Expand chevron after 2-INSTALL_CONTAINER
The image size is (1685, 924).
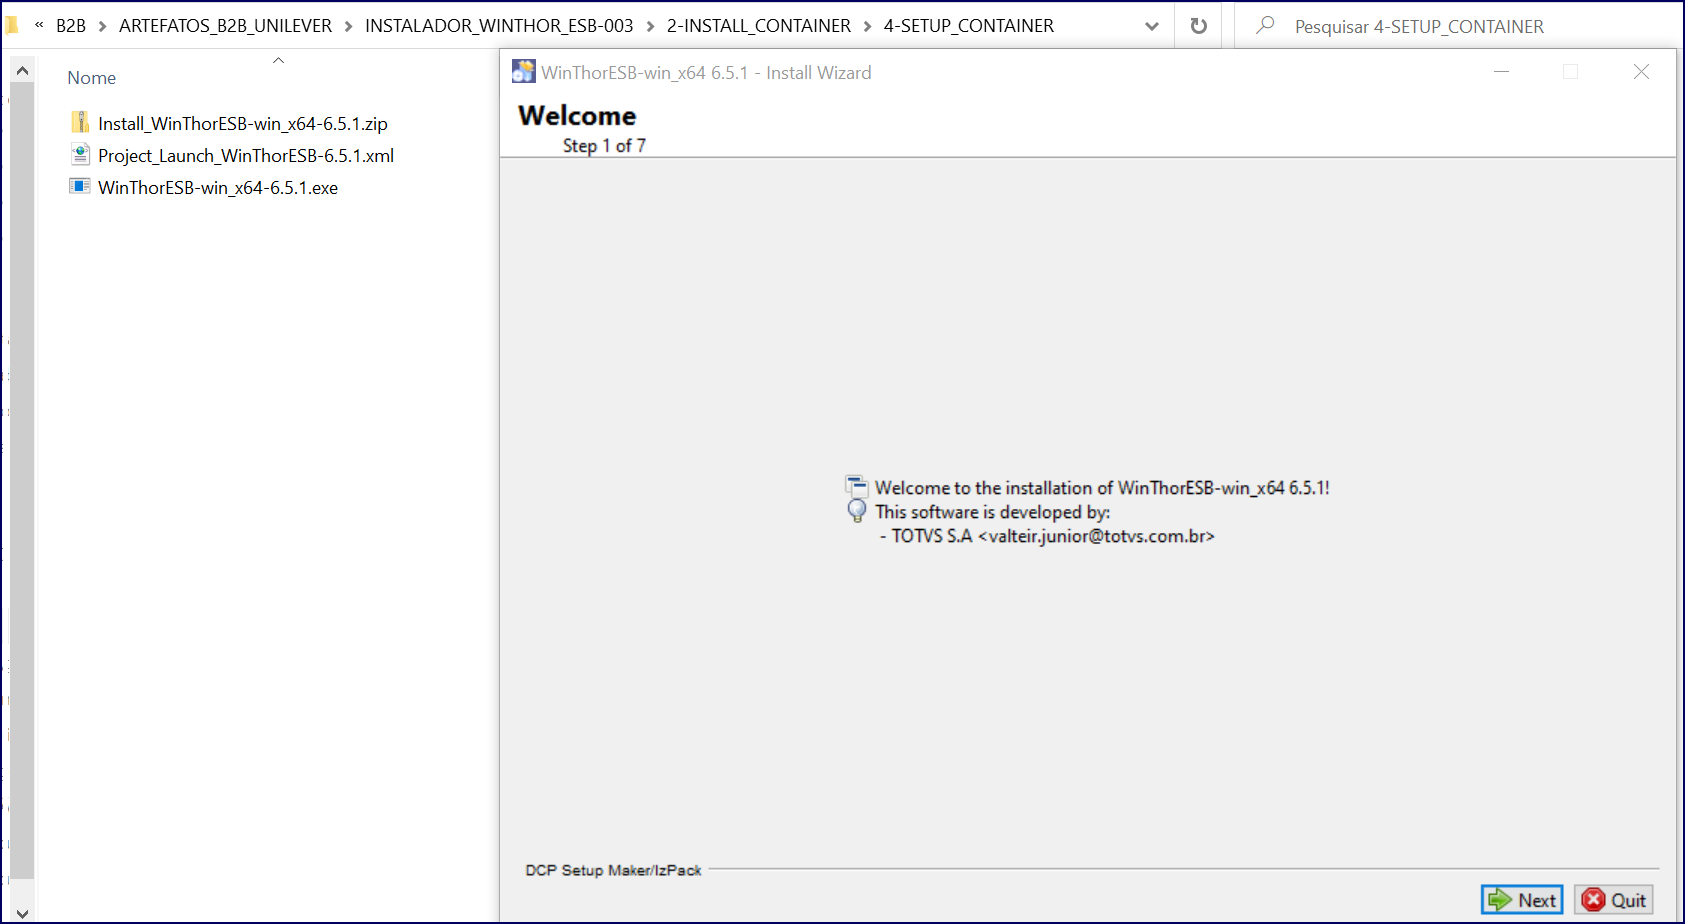coord(867,26)
